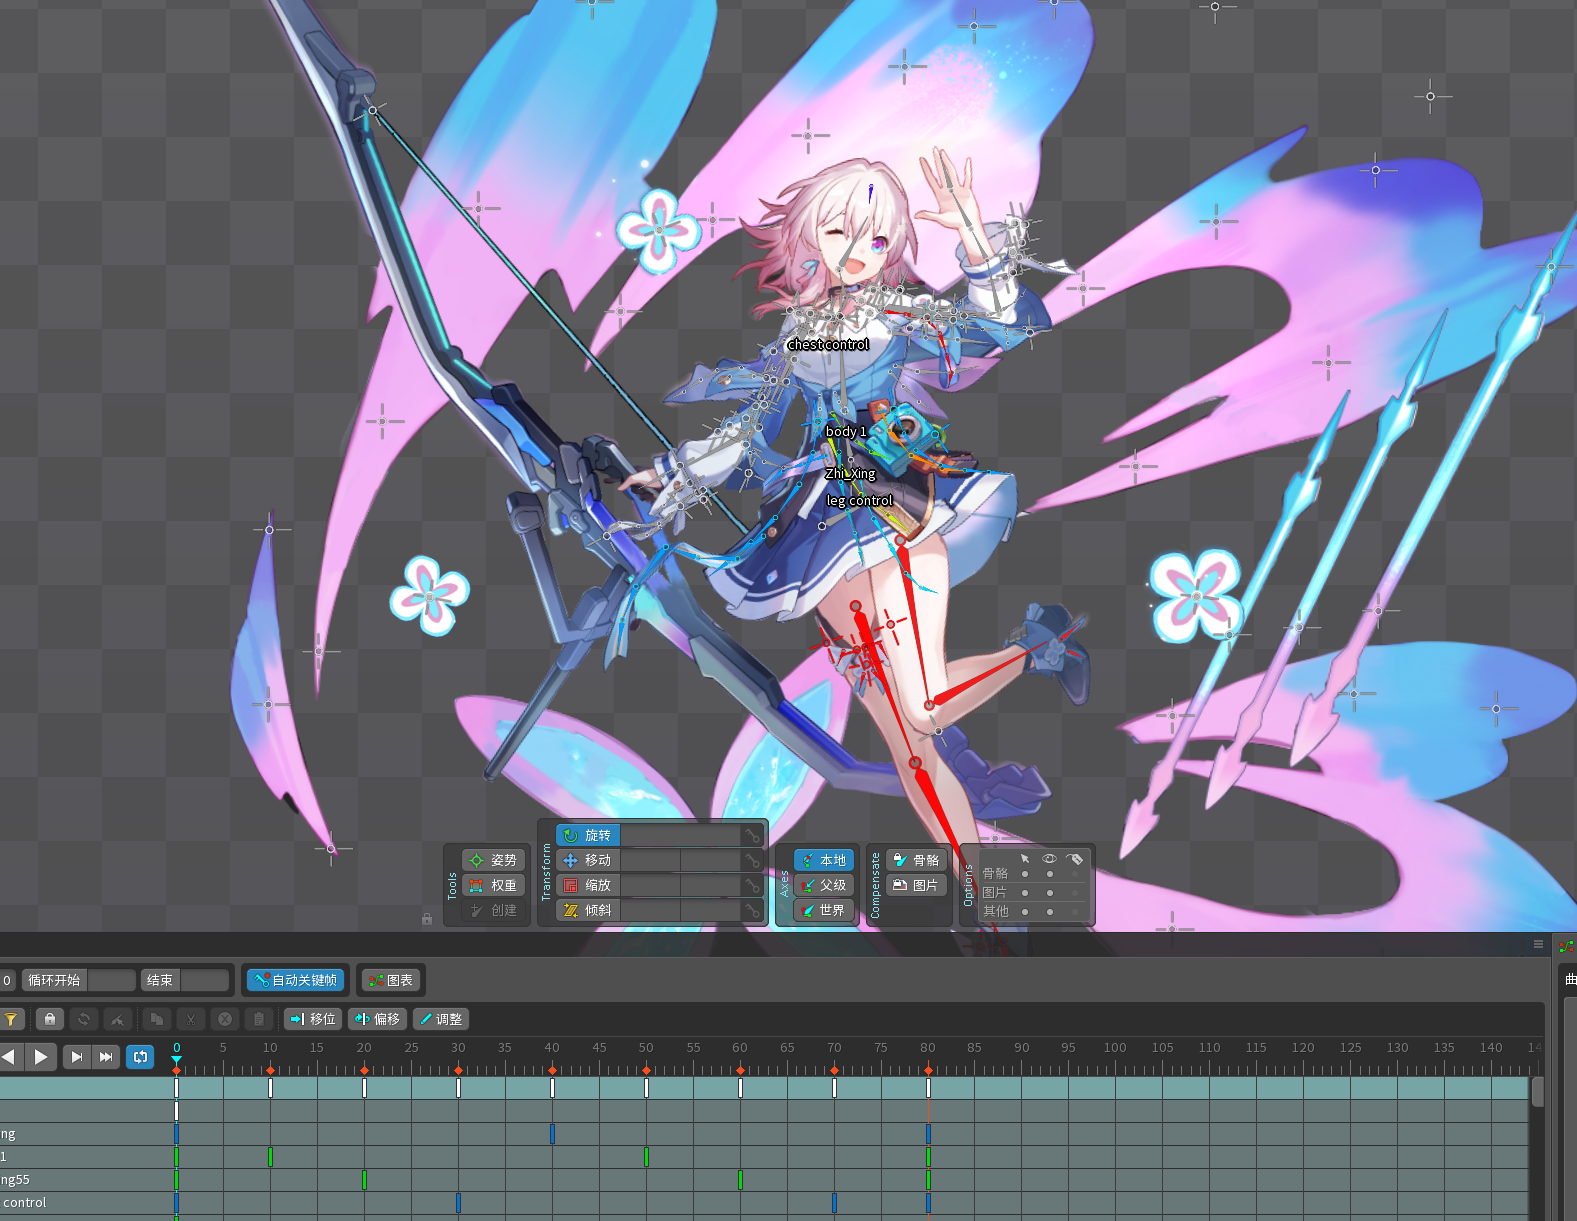Play the animation forward
This screenshot has height=1221, width=1577.
click(x=41, y=1057)
